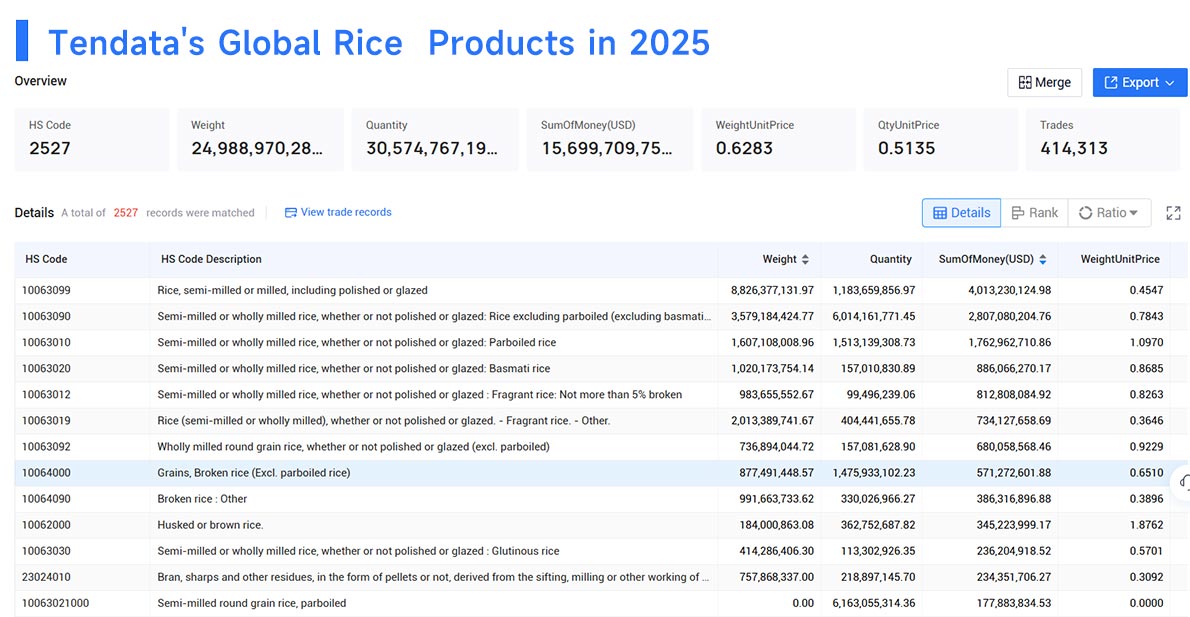Viewport: 1190px width, 617px height.
Task: Select HS code 10063010 cell
Action: (x=46, y=342)
